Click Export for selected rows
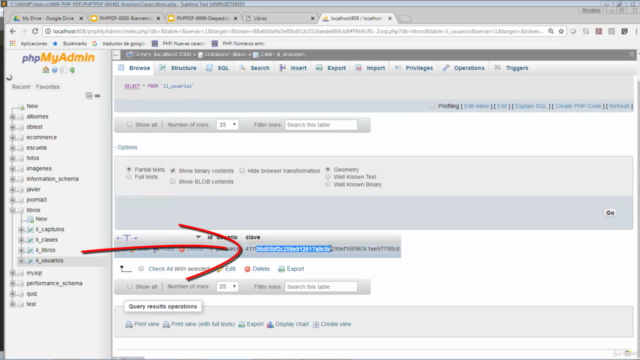Image resolution: width=640 pixels, height=360 pixels. coord(291,269)
